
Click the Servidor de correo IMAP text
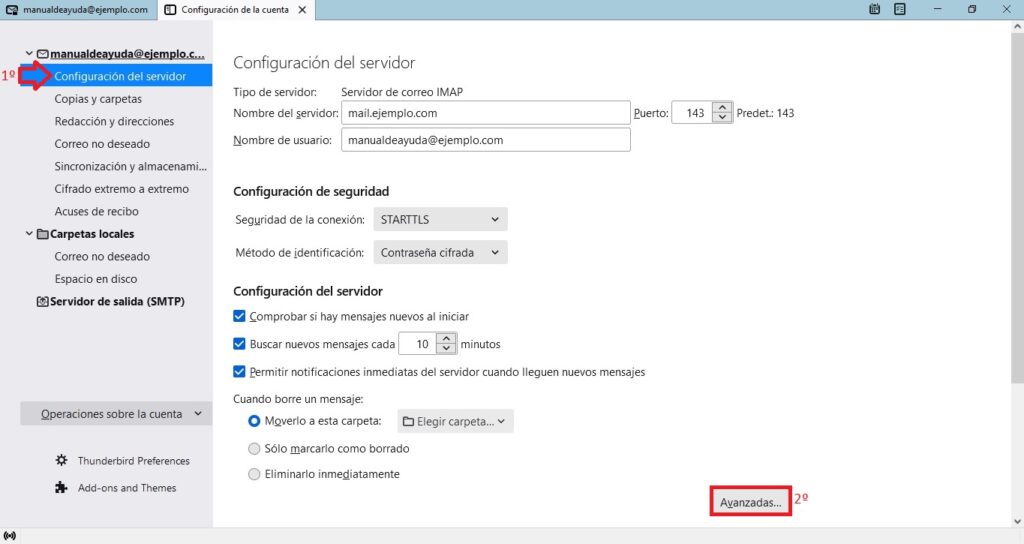pos(402,92)
